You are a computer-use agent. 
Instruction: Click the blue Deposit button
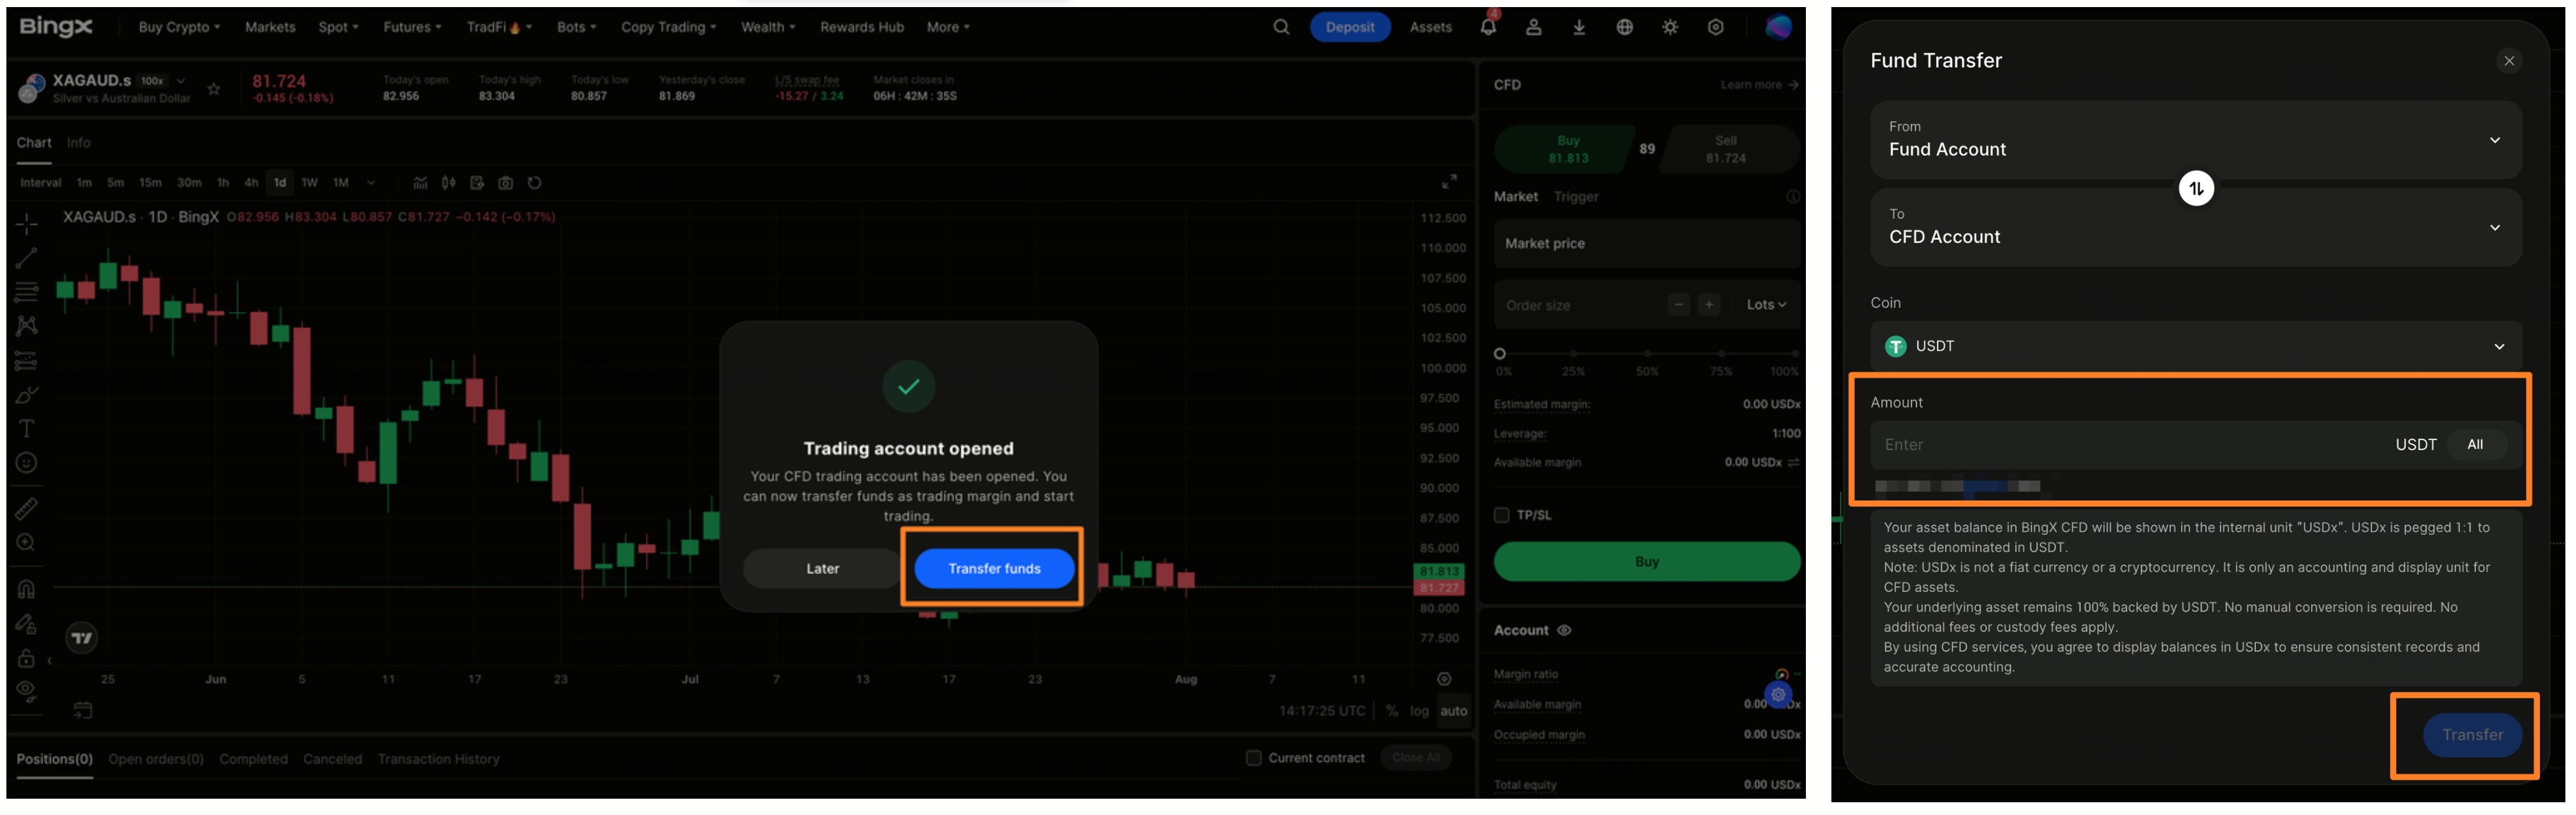(1350, 27)
